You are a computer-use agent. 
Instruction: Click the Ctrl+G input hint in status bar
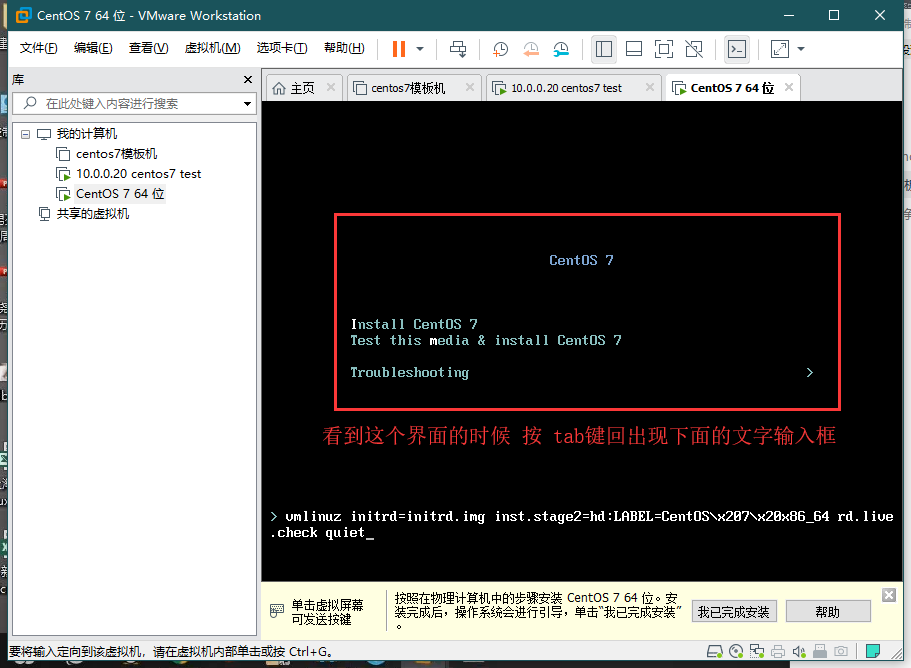[x=171, y=652]
